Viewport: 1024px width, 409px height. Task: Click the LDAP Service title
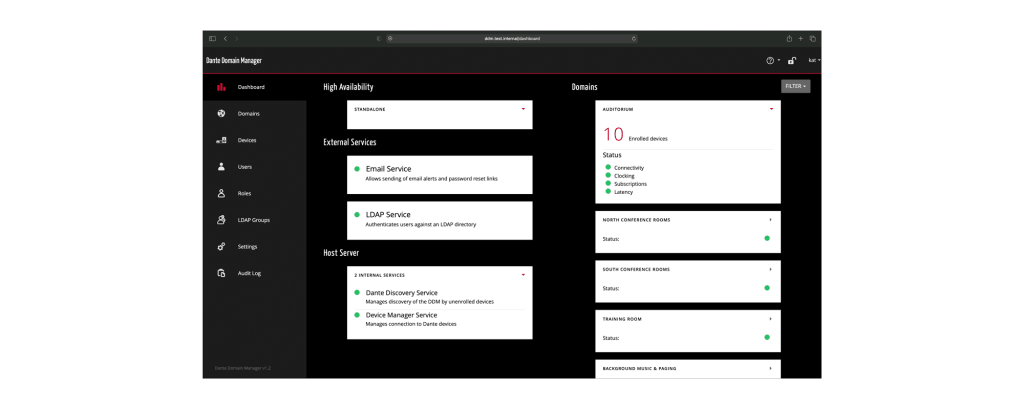coord(388,214)
